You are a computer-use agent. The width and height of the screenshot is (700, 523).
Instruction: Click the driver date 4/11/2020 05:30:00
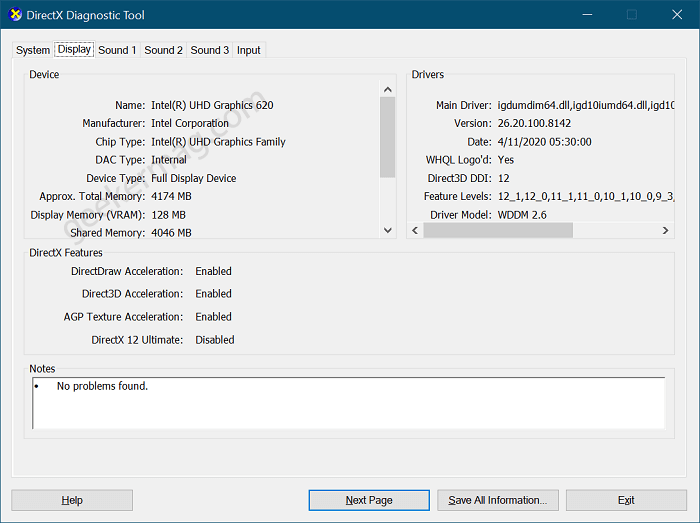point(544,142)
